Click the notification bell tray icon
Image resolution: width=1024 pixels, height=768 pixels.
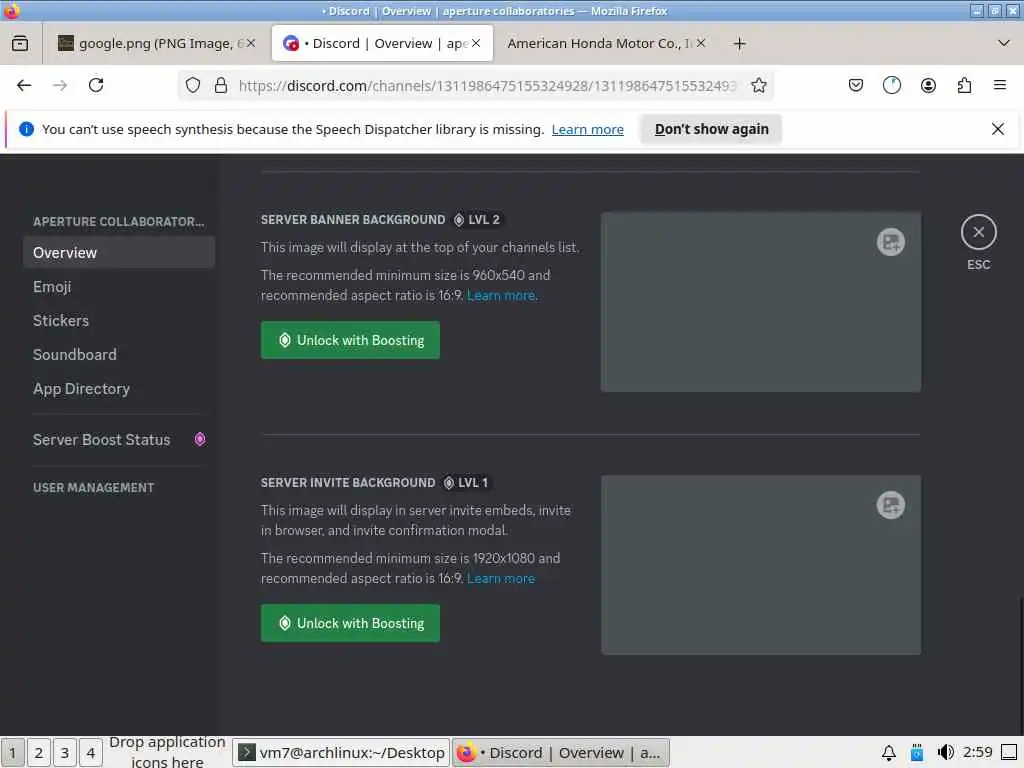(x=889, y=753)
